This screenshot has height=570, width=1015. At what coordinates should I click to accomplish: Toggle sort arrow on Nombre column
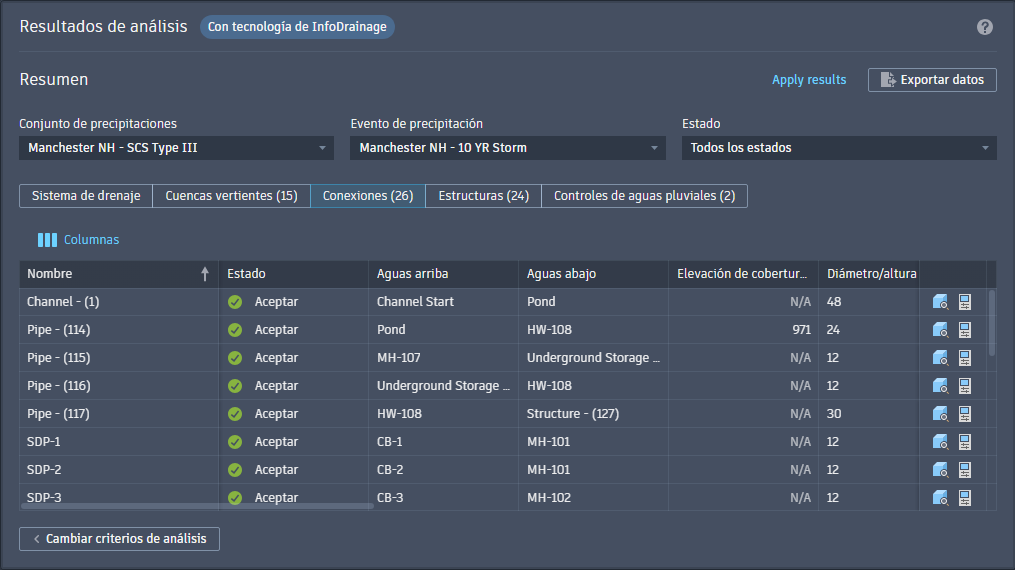[205, 274]
